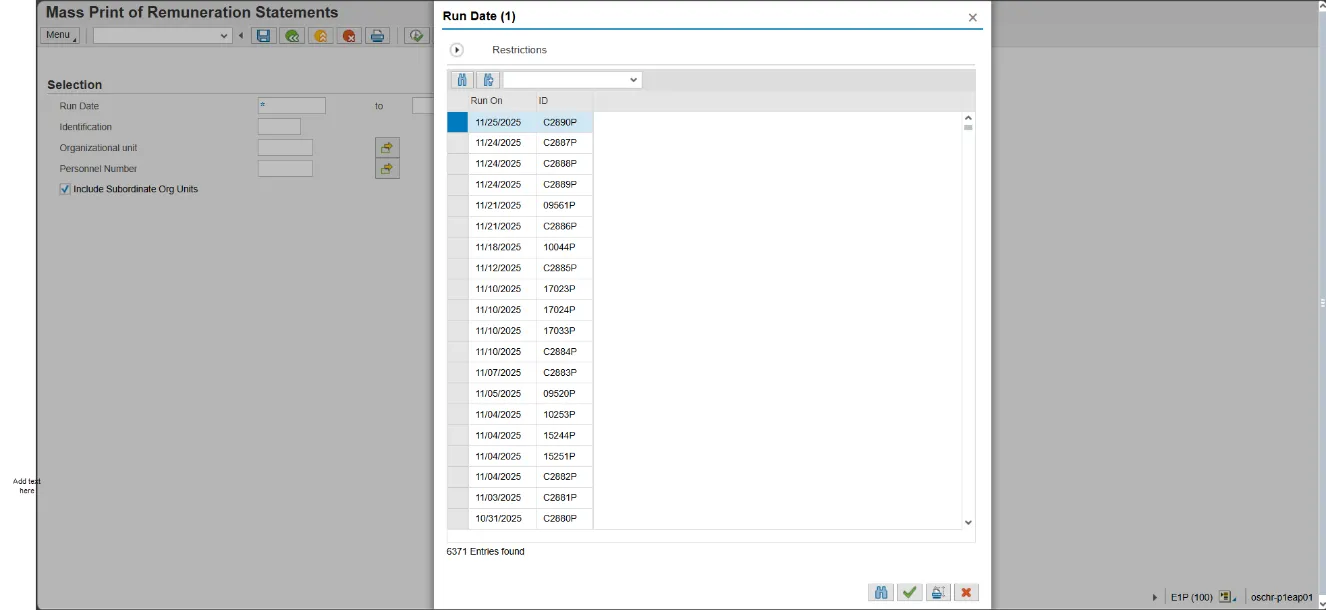Click the Find Next icon in dialog toolbar
This screenshot has width=1326, height=610.
tap(488, 80)
